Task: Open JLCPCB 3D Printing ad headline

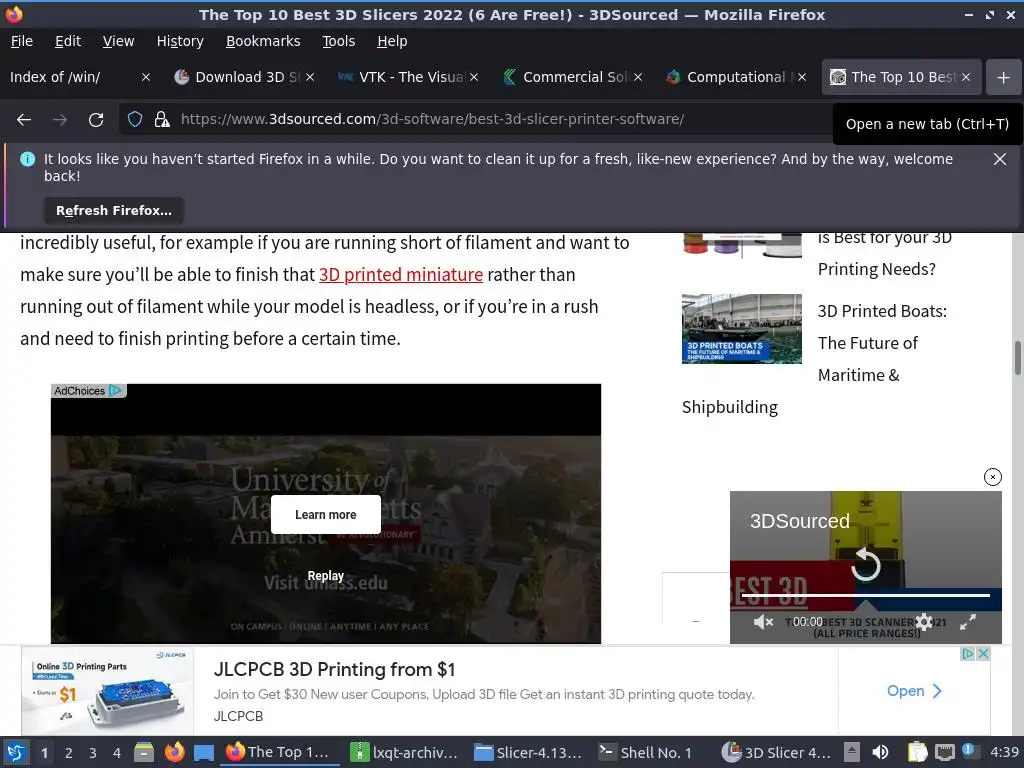Action: point(334,670)
